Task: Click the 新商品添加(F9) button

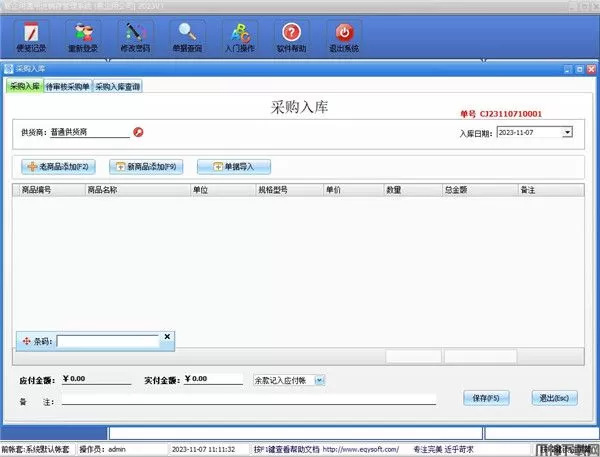Action: (145, 166)
